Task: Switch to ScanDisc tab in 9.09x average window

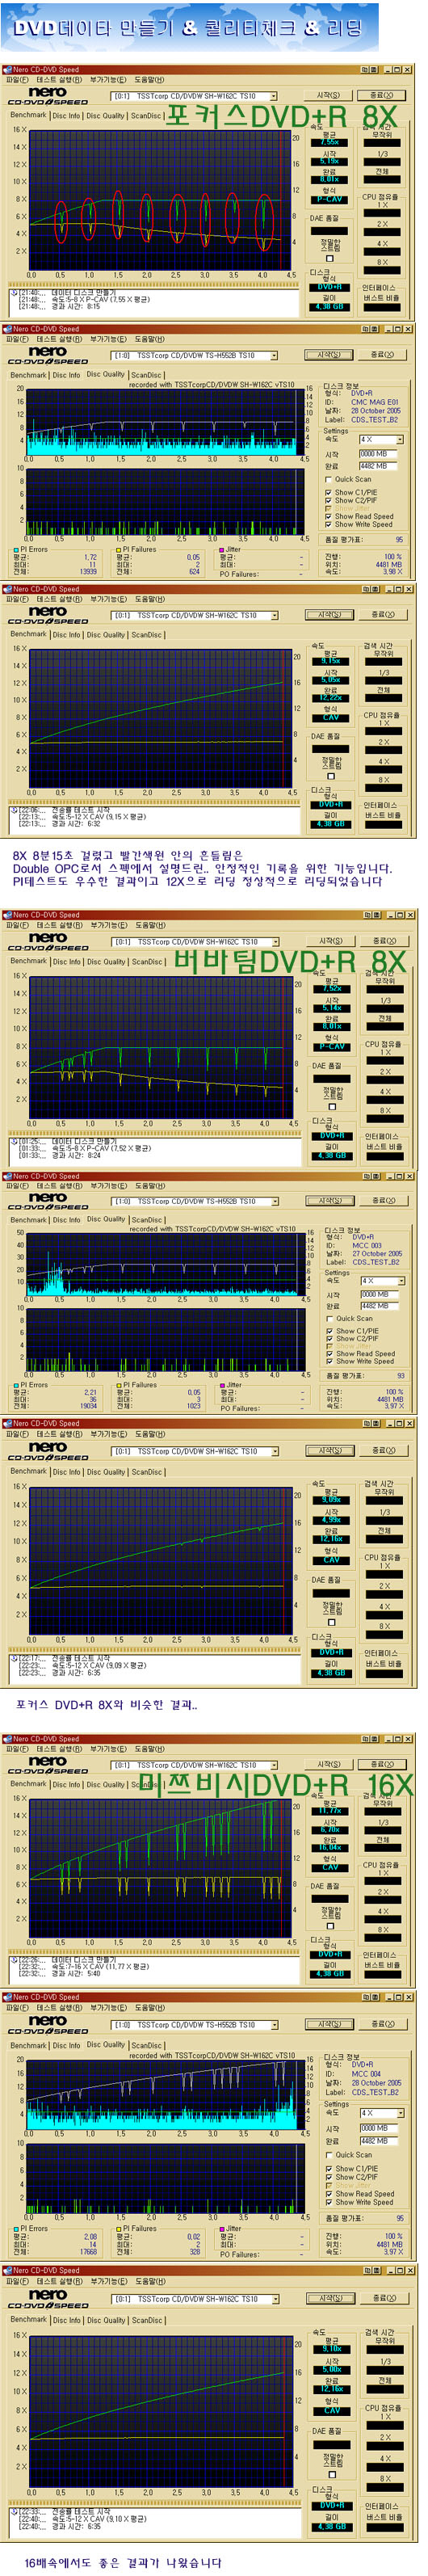Action: [147, 1471]
